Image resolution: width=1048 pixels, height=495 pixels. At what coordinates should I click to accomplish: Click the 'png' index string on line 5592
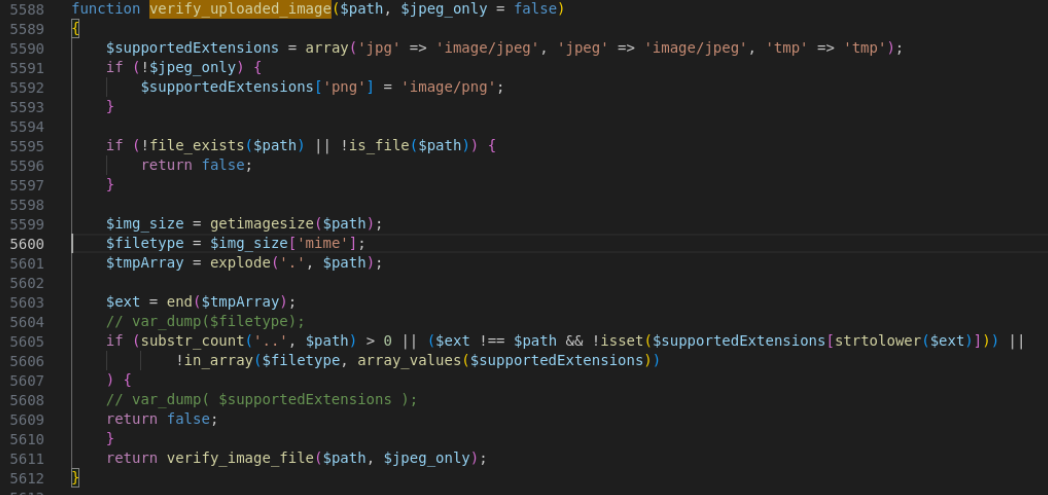click(x=344, y=87)
